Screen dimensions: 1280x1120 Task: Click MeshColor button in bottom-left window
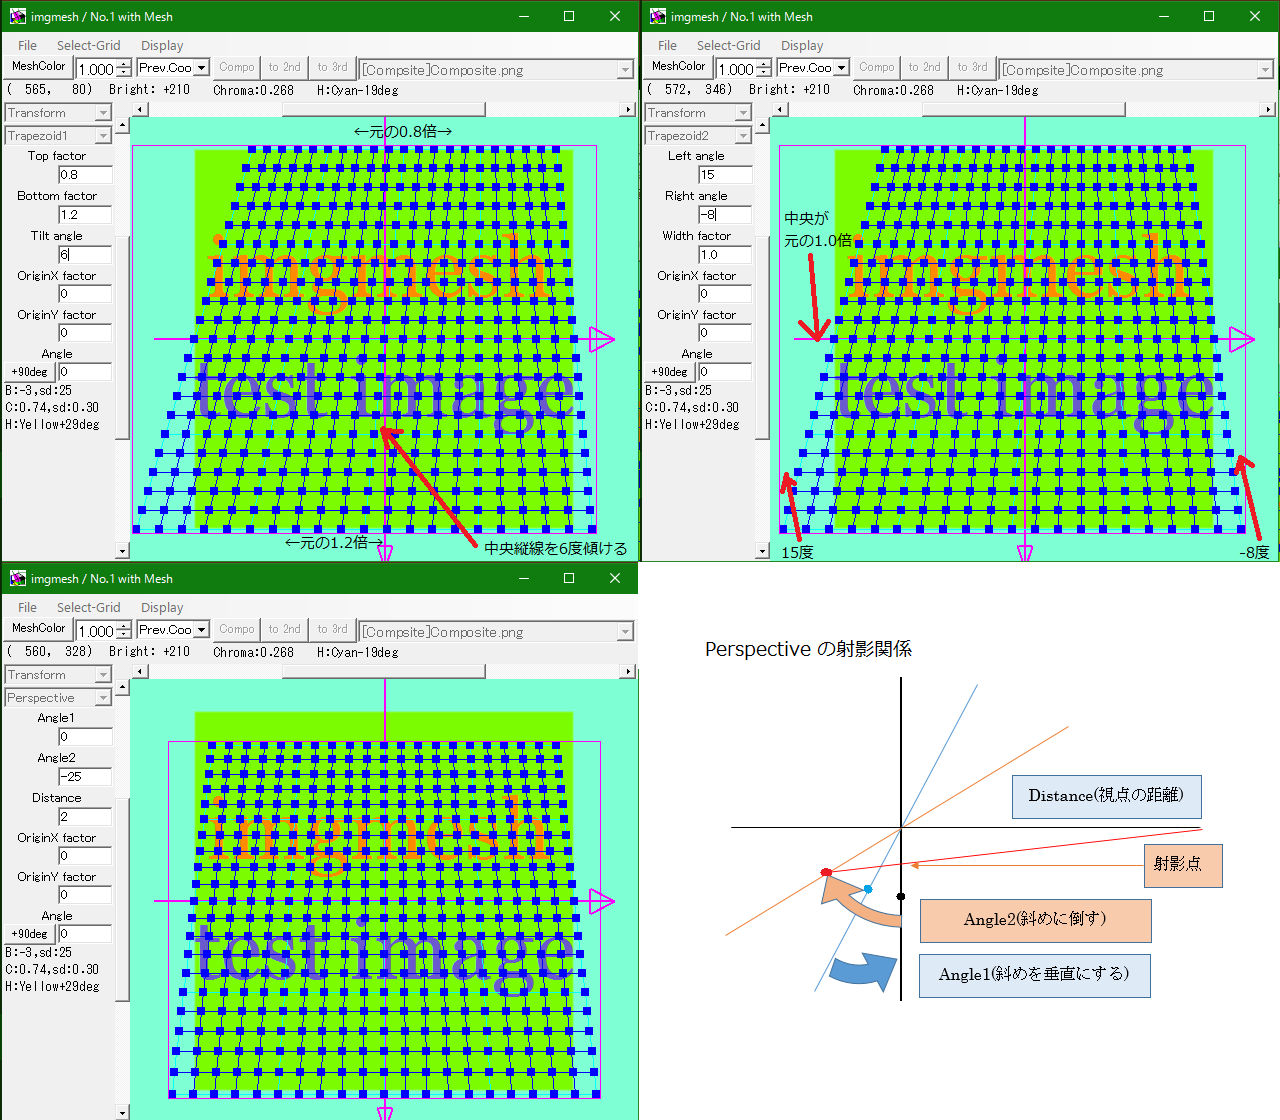coord(38,629)
